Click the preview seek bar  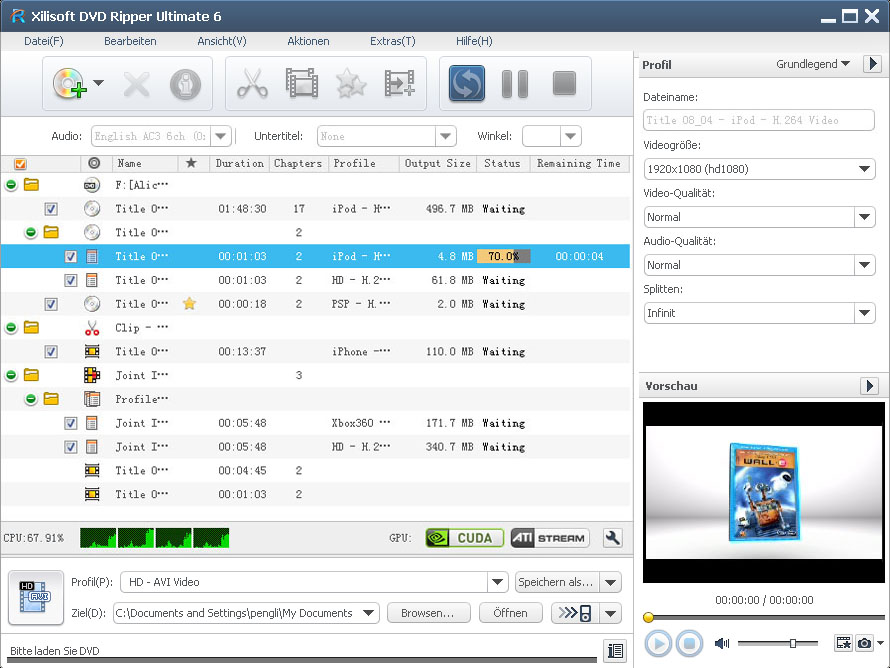click(764, 617)
